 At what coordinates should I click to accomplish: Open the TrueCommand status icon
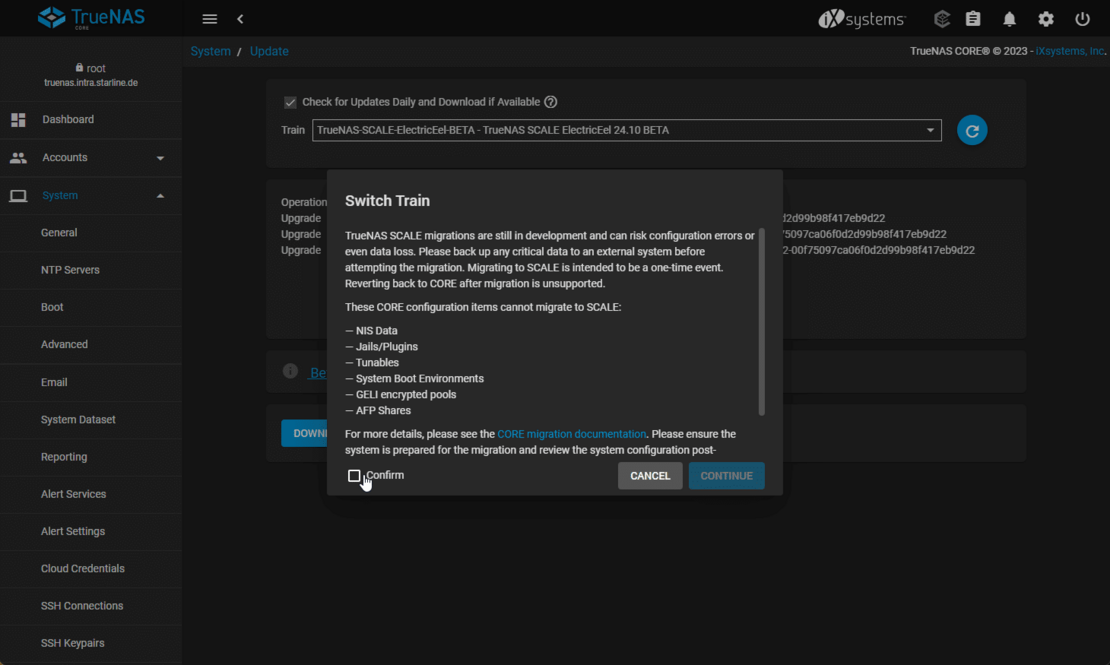click(x=941, y=19)
